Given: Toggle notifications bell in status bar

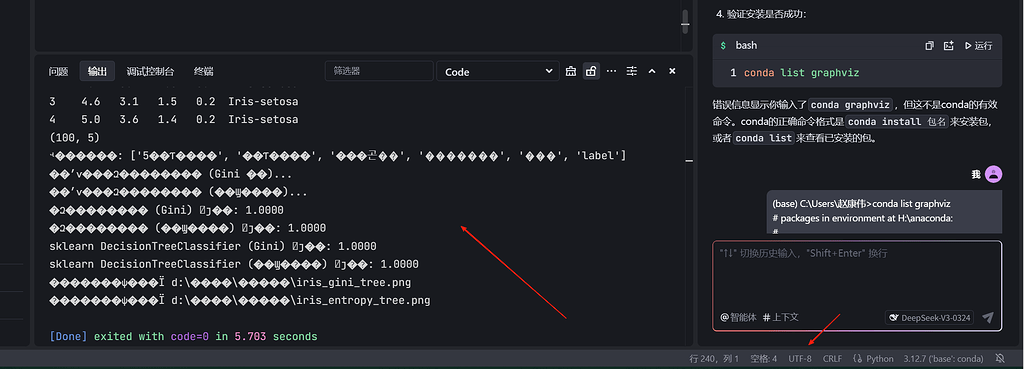Looking at the screenshot, I should [x=999, y=359].
